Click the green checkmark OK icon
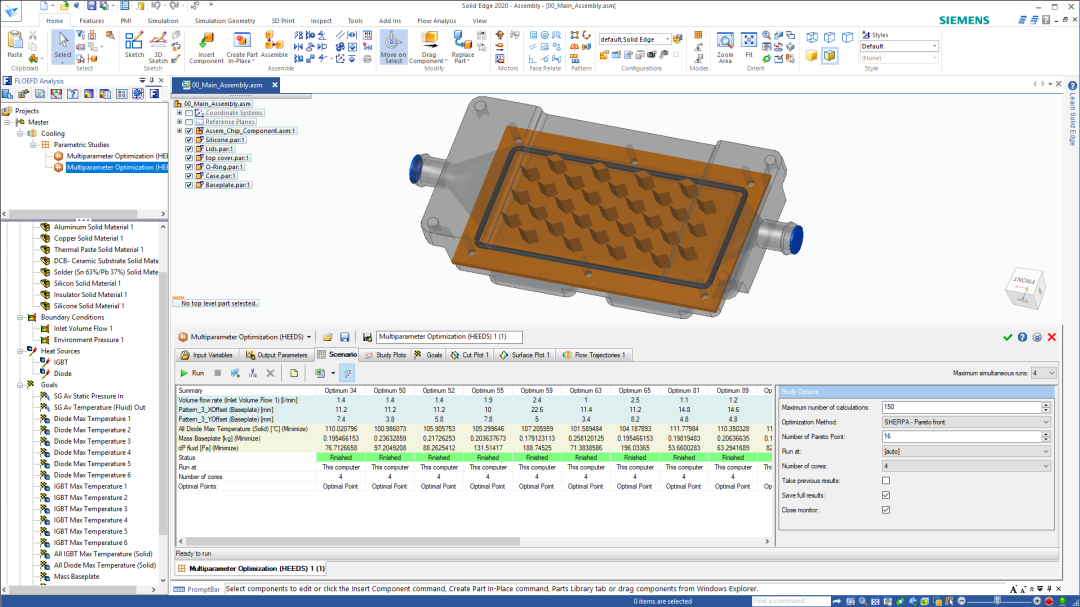The image size is (1080, 607). 1007,337
